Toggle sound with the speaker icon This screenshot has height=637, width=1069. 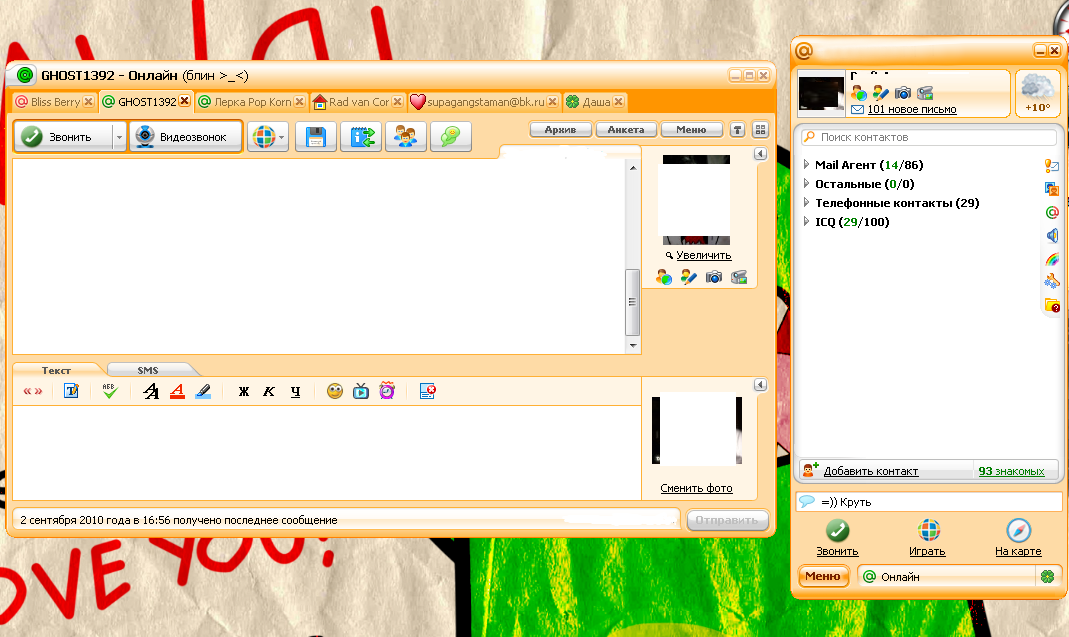1052,235
